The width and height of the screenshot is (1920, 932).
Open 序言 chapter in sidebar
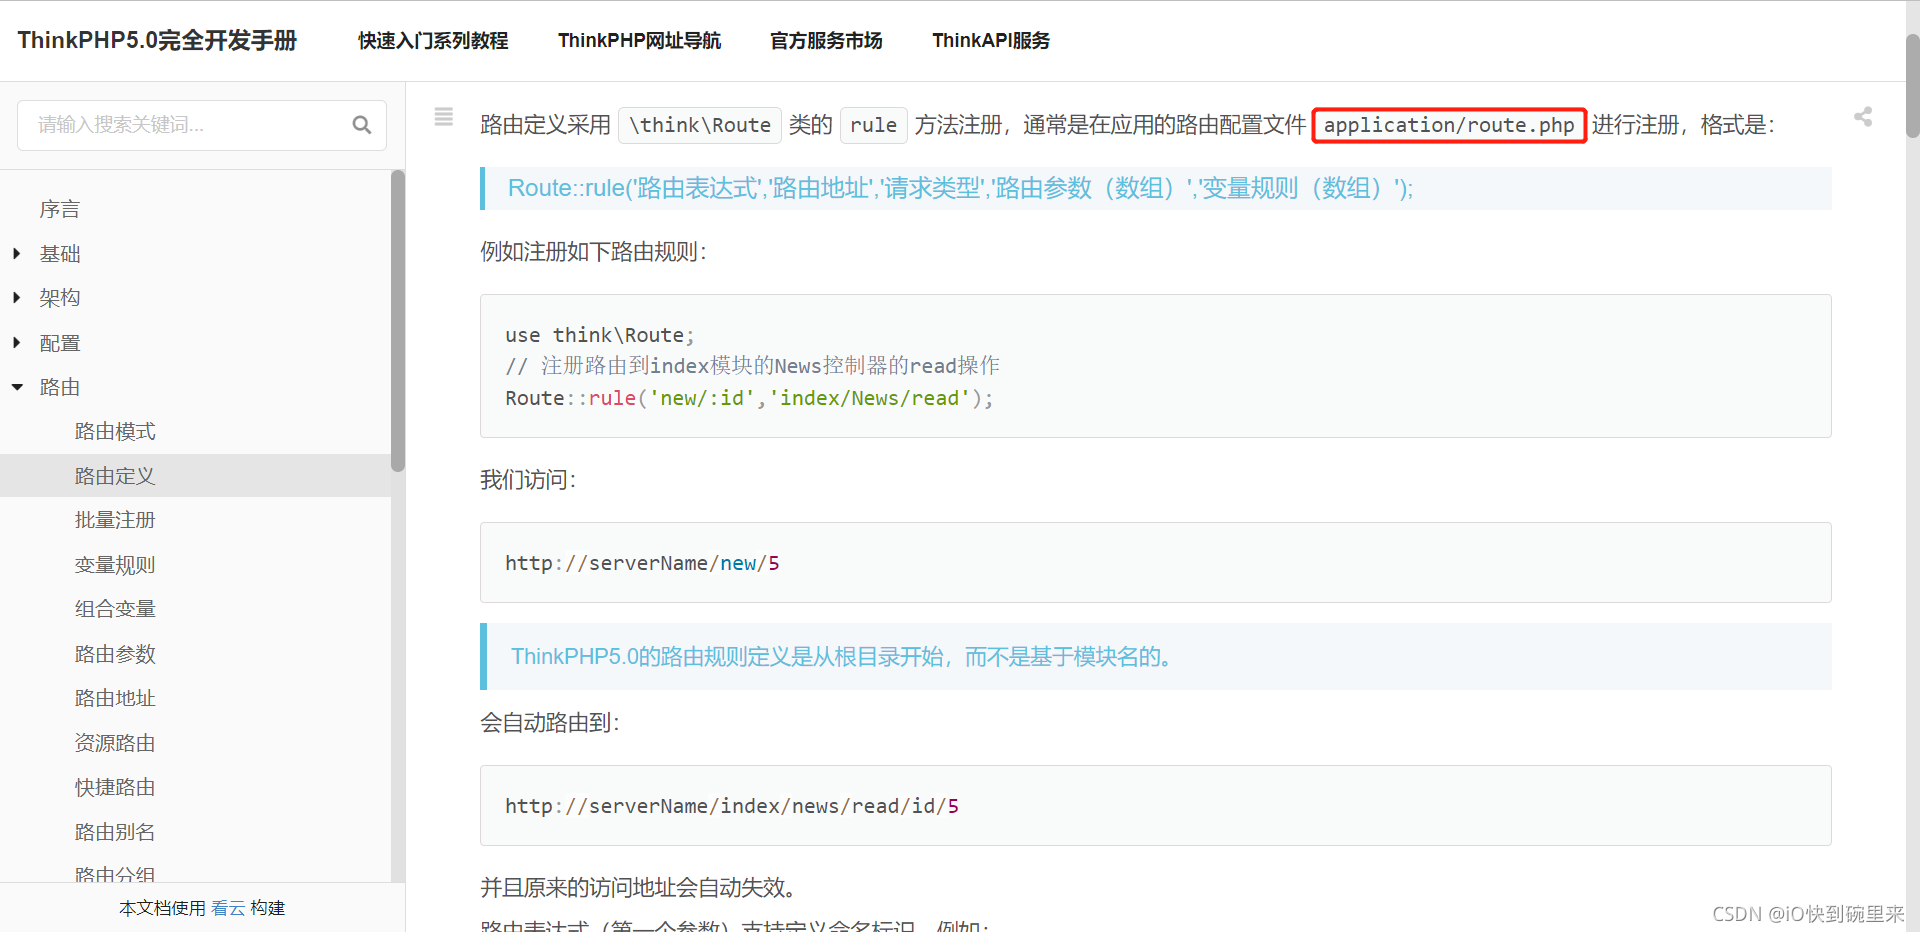60,209
